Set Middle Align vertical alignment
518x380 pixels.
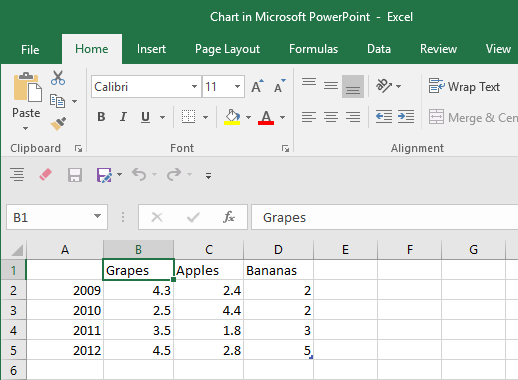coord(331,86)
